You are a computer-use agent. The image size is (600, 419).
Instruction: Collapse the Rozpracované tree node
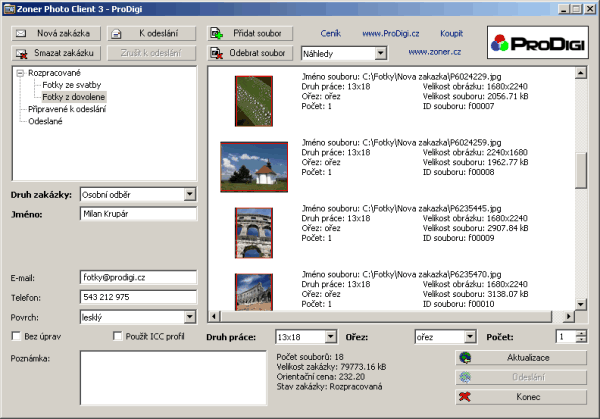coord(20,73)
